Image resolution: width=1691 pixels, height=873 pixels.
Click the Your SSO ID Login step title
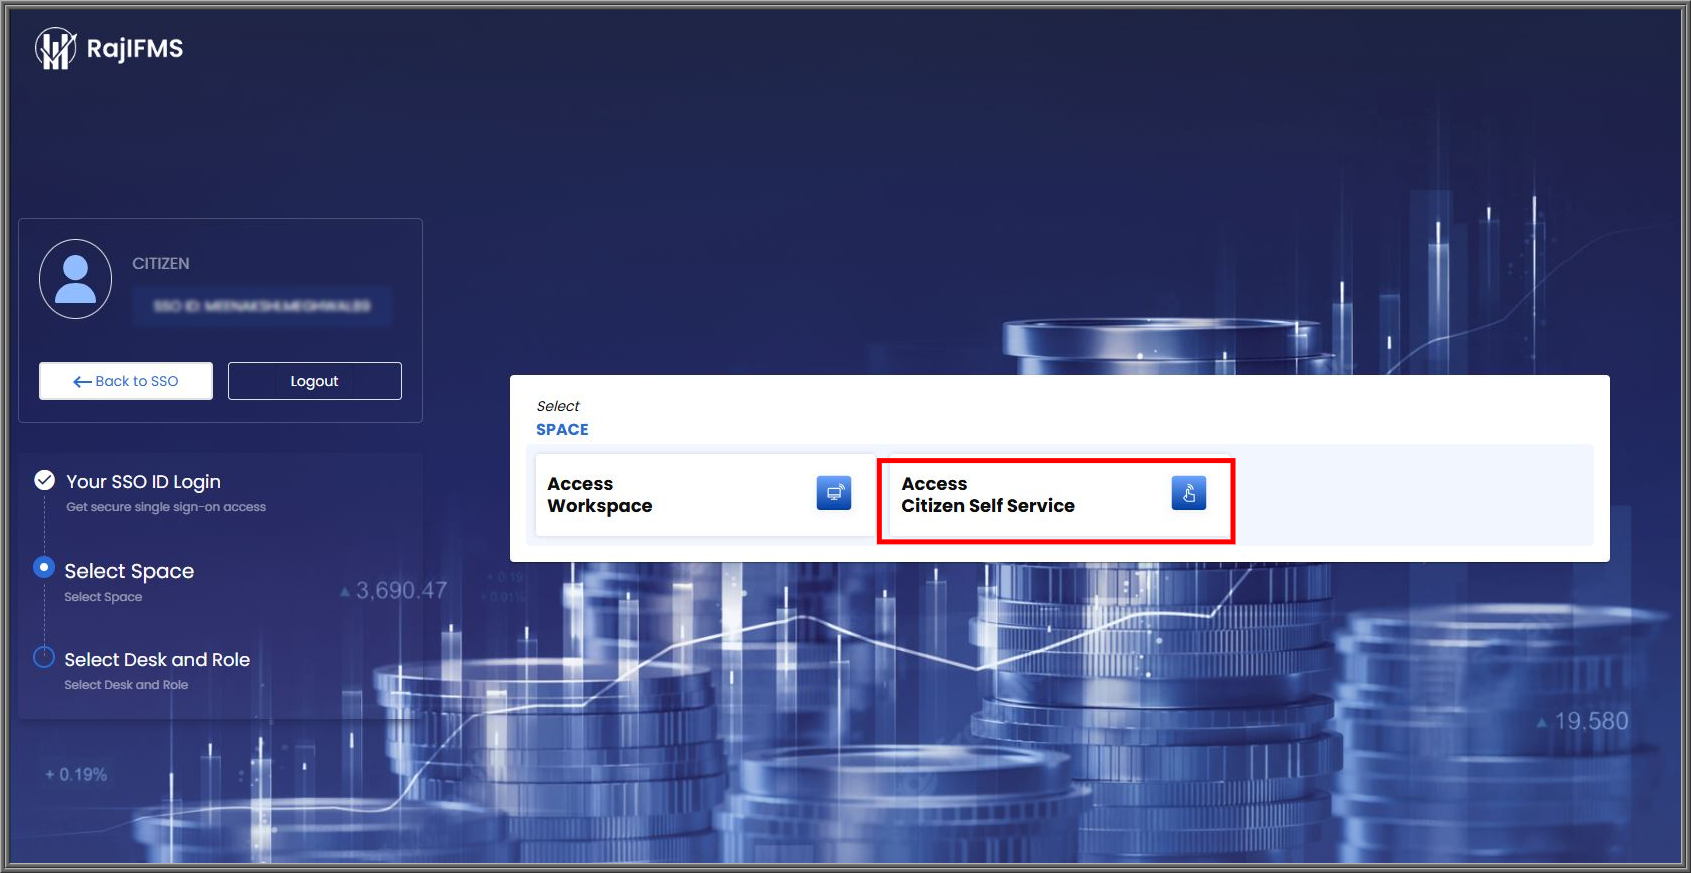143,482
